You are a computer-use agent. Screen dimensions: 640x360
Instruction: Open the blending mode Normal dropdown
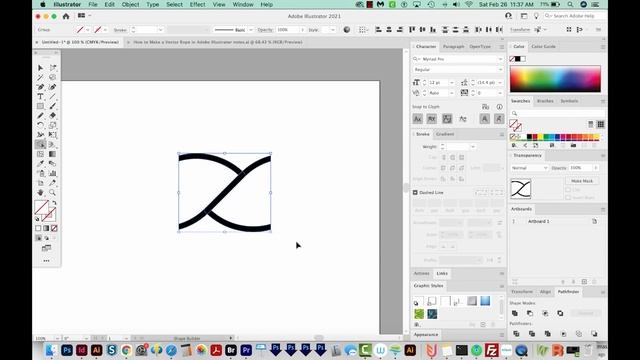(529, 168)
